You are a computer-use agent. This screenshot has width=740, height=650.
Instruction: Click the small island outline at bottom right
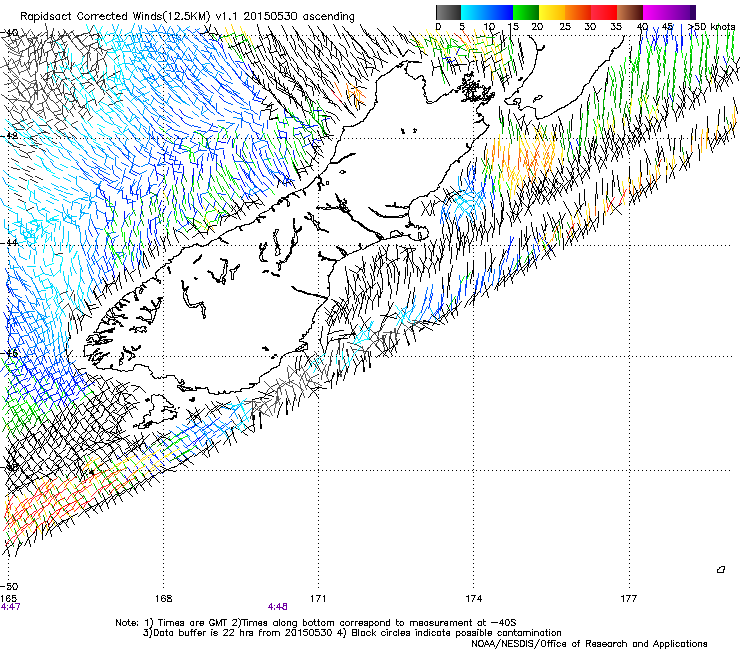721,570
